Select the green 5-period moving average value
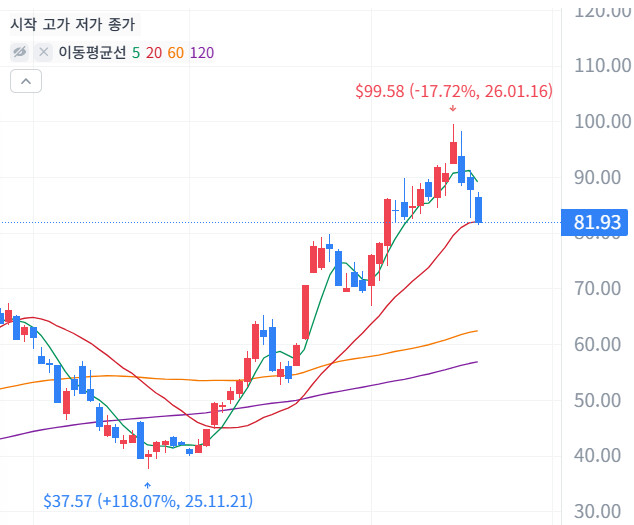Image resolution: width=634 pixels, height=525 pixels. click(136, 53)
